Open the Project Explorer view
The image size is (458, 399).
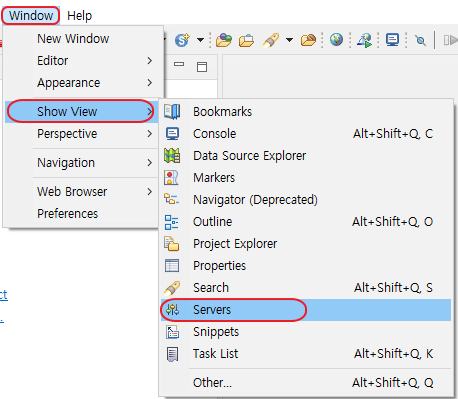coord(306,244)
